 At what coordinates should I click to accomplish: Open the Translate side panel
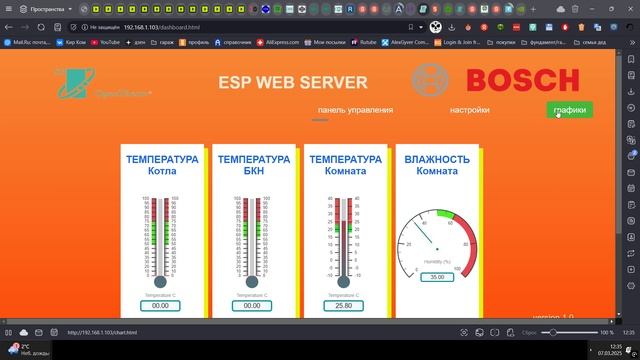coord(631,140)
